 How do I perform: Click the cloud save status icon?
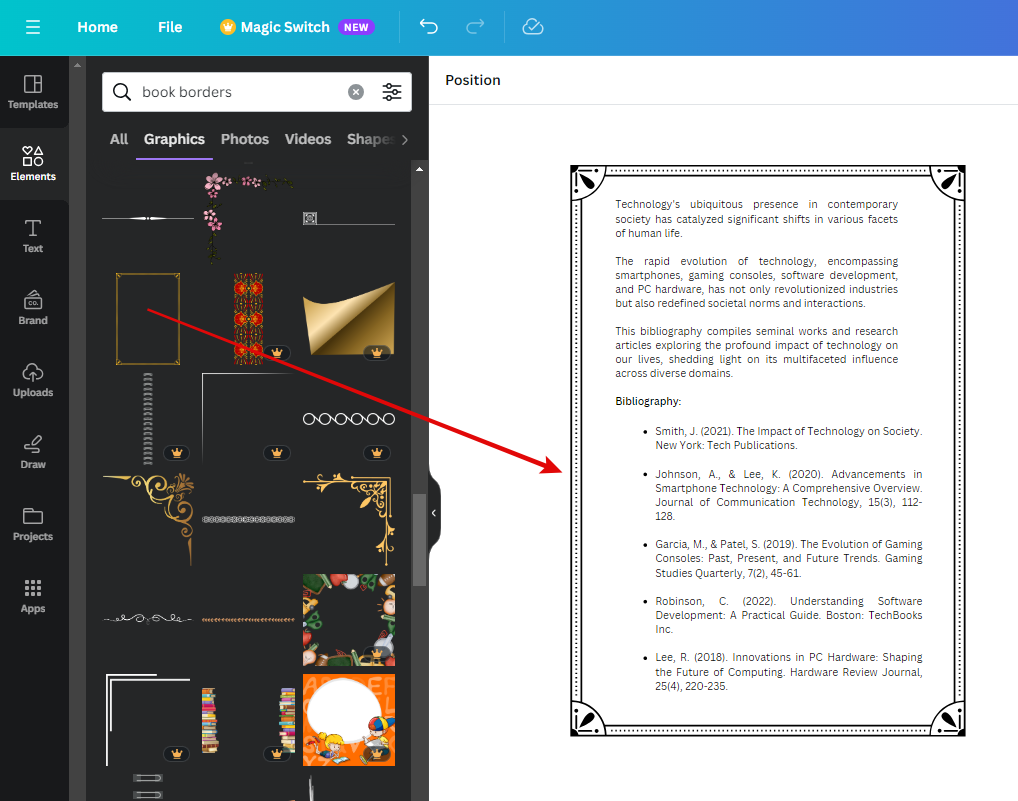tap(532, 27)
